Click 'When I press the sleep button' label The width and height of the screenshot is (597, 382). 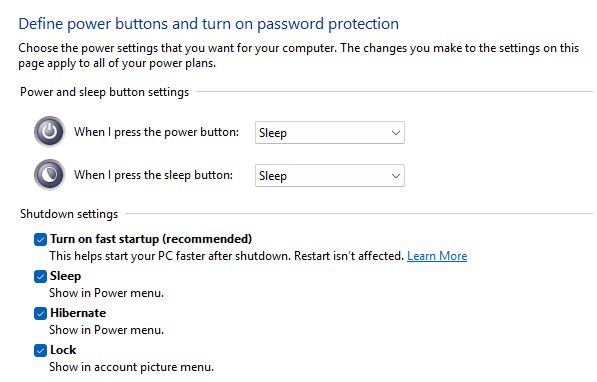[153, 175]
